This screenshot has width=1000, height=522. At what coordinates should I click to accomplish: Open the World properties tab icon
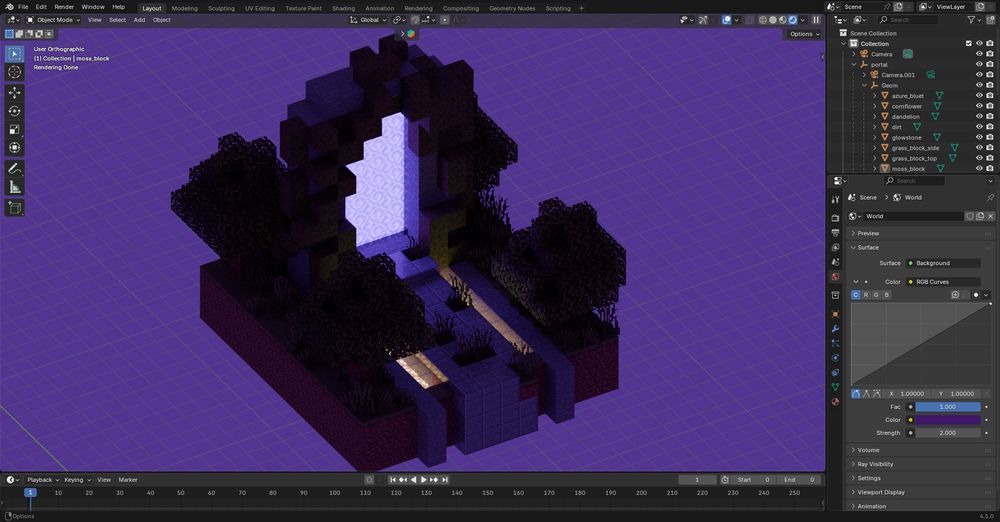coord(835,276)
